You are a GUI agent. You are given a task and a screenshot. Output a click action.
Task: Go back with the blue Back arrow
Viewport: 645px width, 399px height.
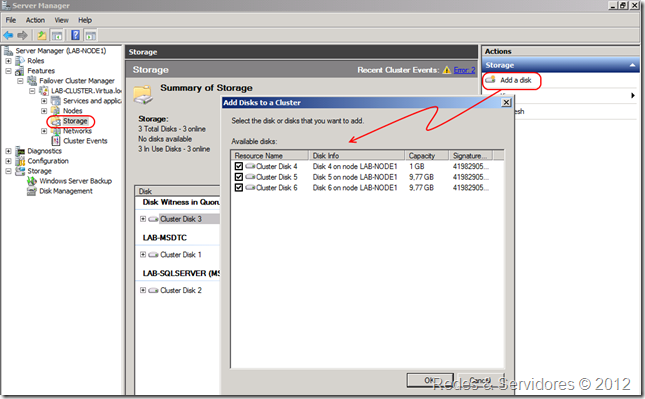point(8,35)
